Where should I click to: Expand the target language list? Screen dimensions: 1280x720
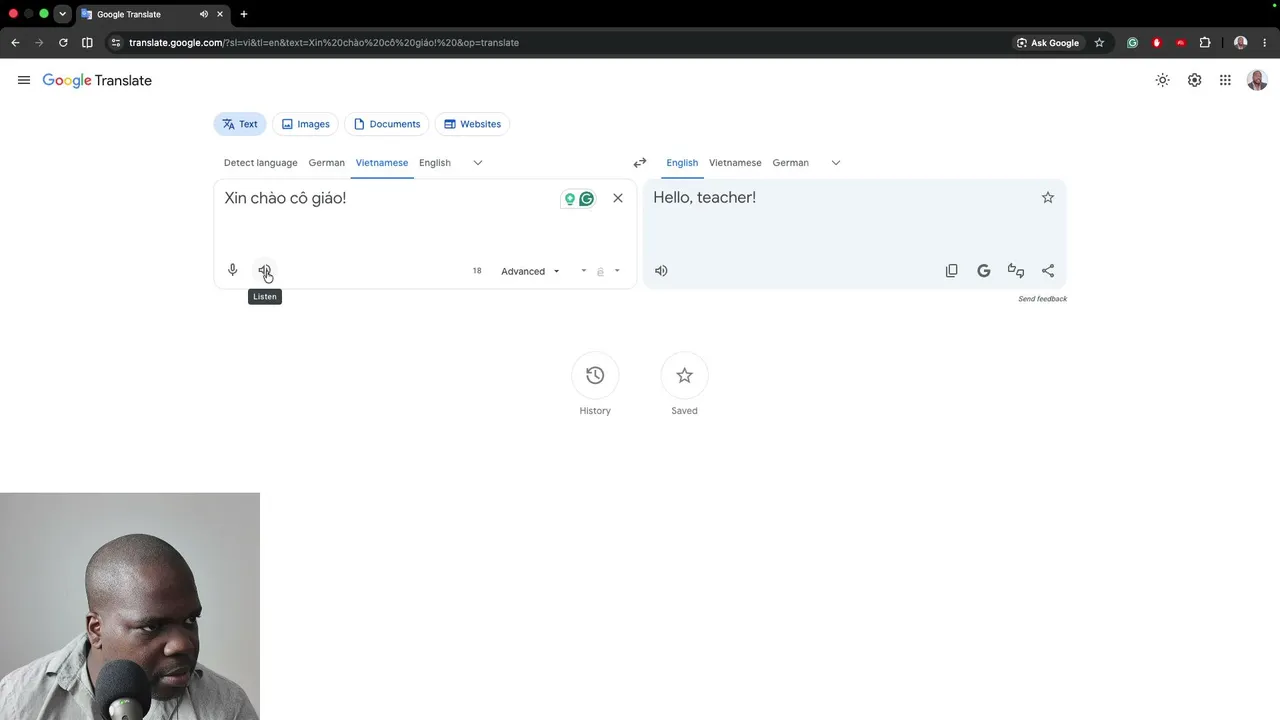836,163
